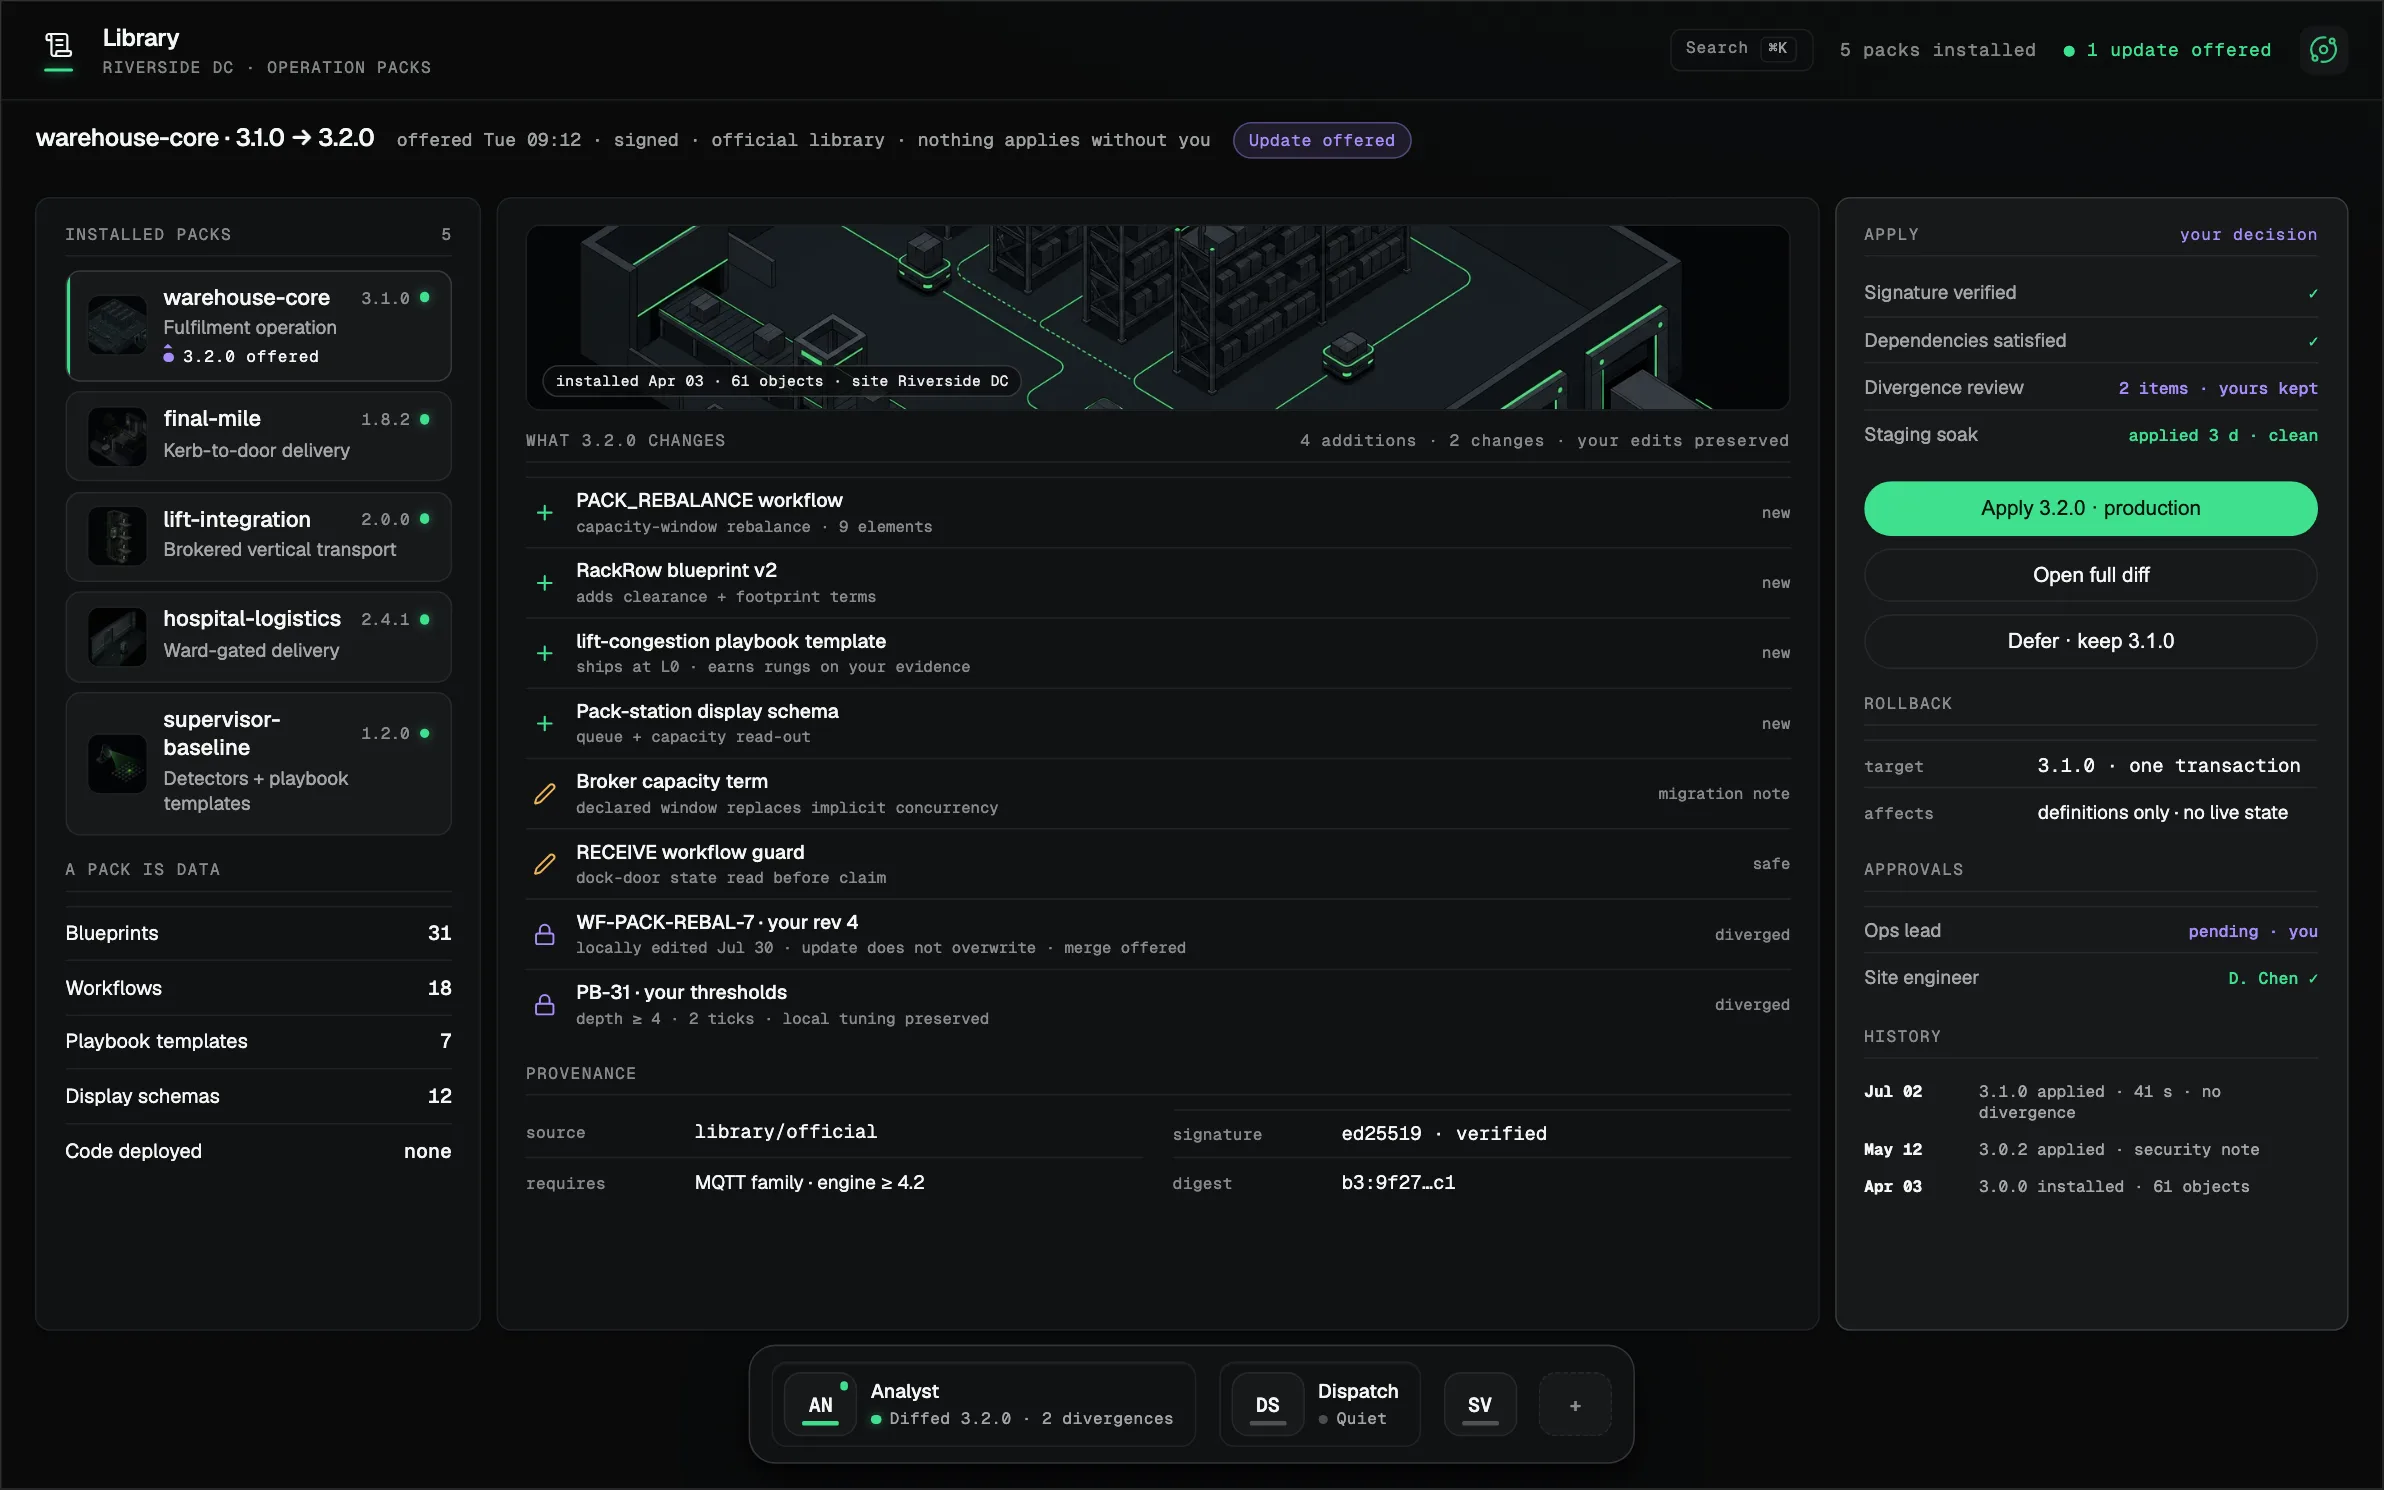This screenshot has height=1490, width=2384.
Task: Click Apply 3.2.0 · production button
Action: 2090,508
